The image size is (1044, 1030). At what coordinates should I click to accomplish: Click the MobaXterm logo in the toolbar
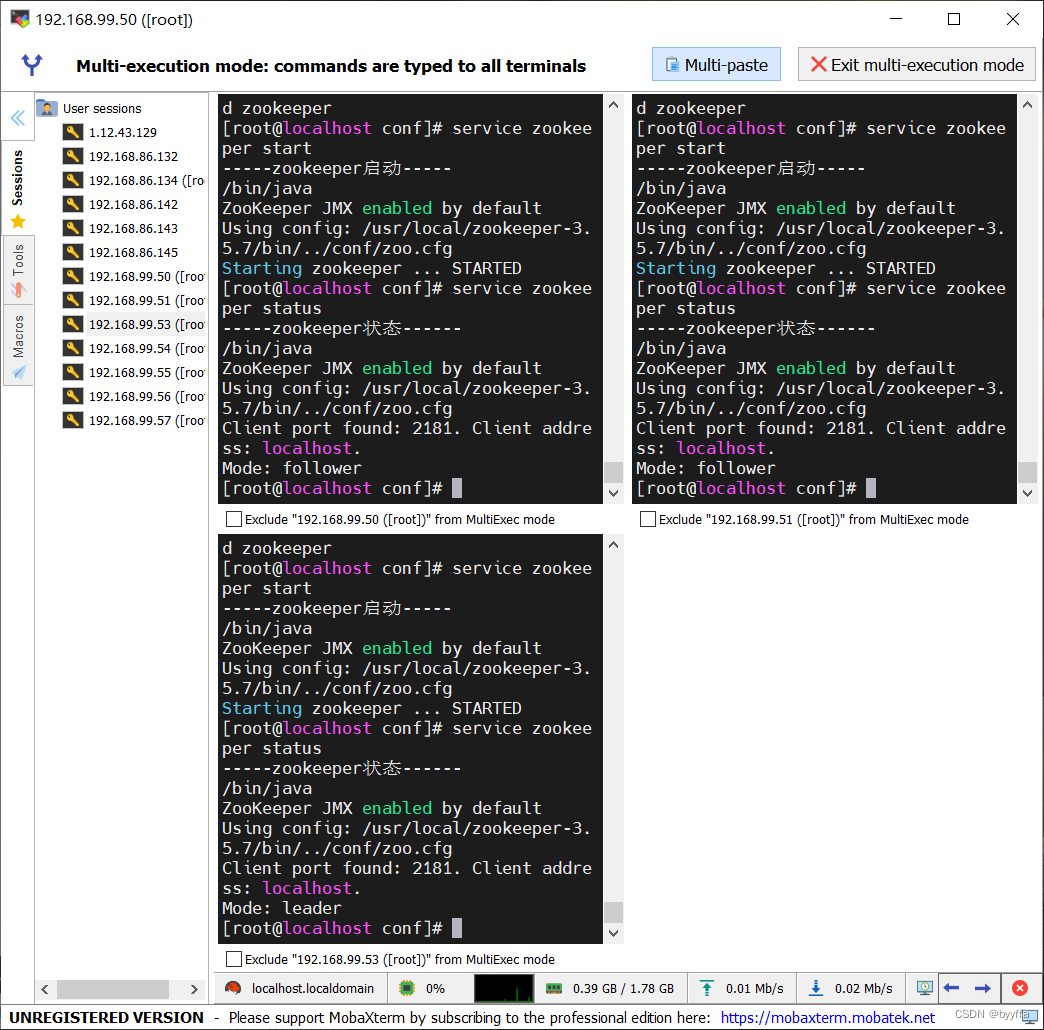coord(31,65)
